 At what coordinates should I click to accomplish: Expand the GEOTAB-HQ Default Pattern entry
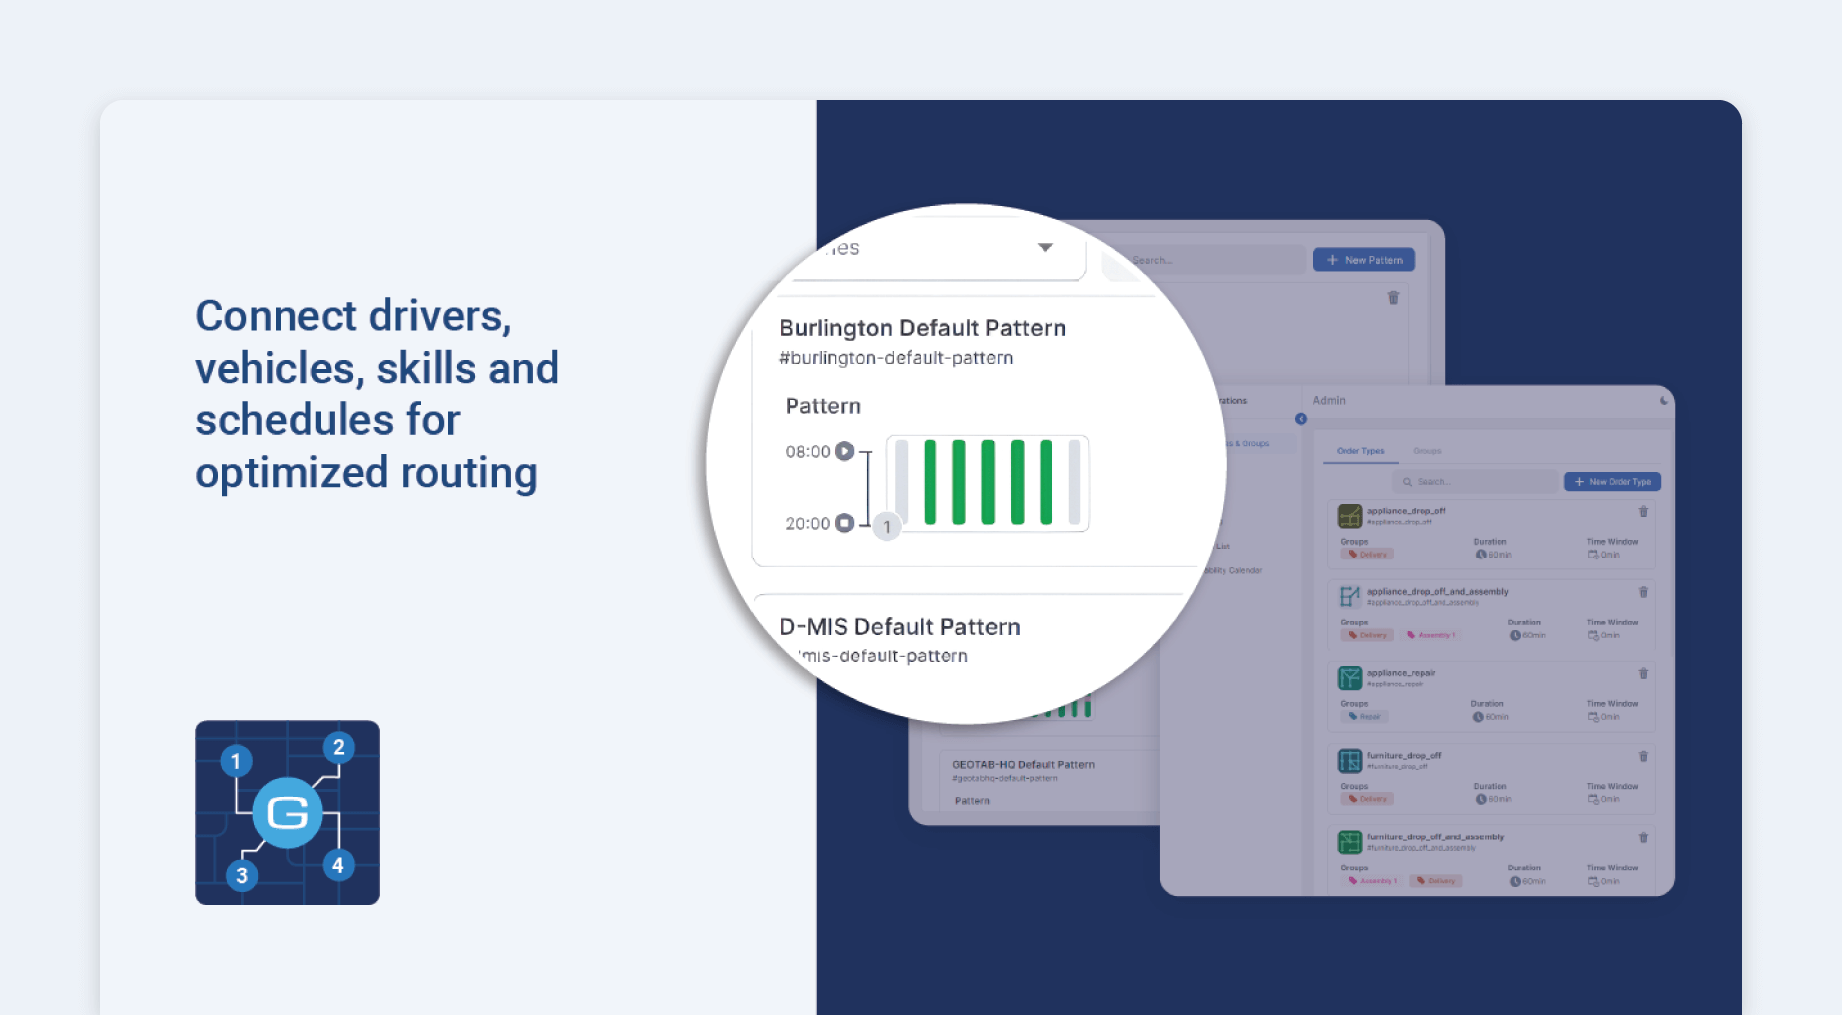point(1025,763)
